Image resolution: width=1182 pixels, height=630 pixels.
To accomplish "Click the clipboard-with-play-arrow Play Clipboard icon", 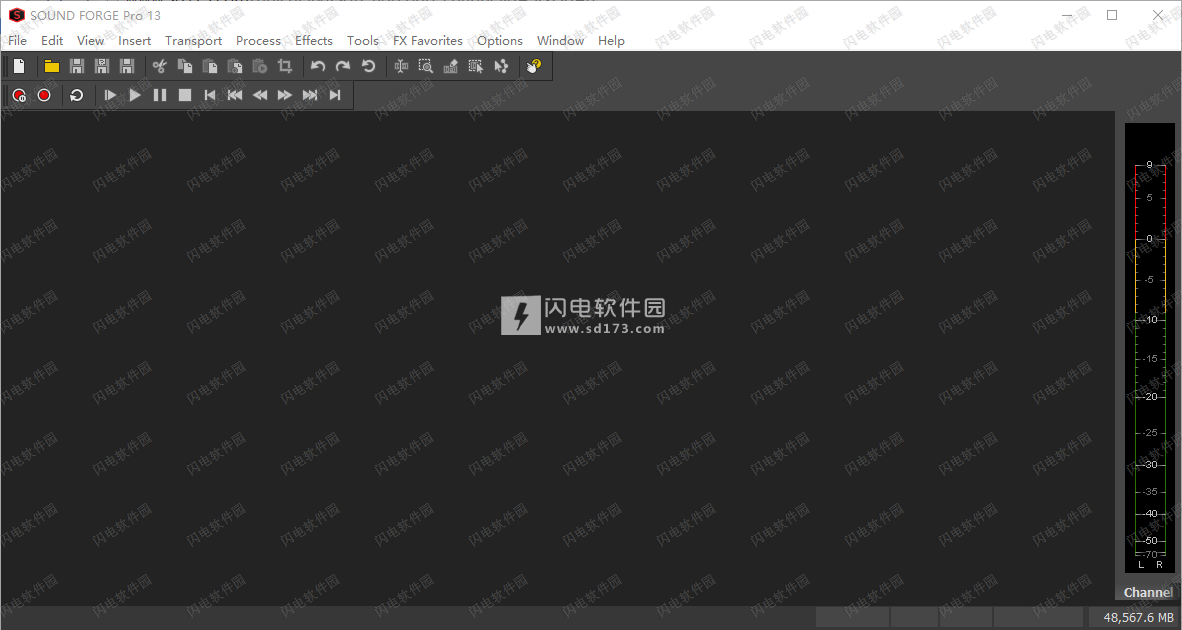I will coord(259,66).
